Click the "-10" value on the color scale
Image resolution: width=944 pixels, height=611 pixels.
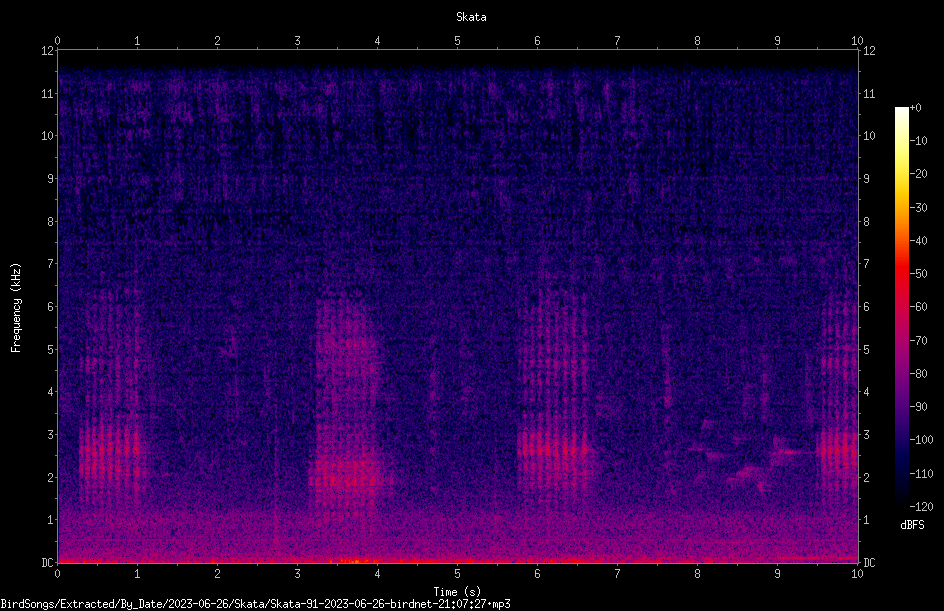coord(918,141)
